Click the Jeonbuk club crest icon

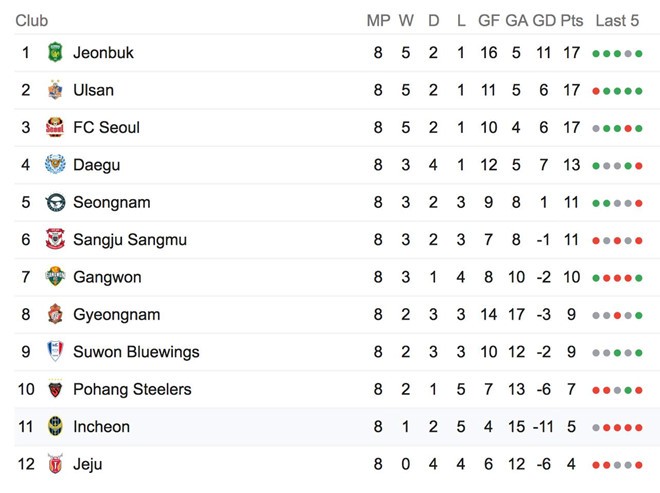coord(55,53)
